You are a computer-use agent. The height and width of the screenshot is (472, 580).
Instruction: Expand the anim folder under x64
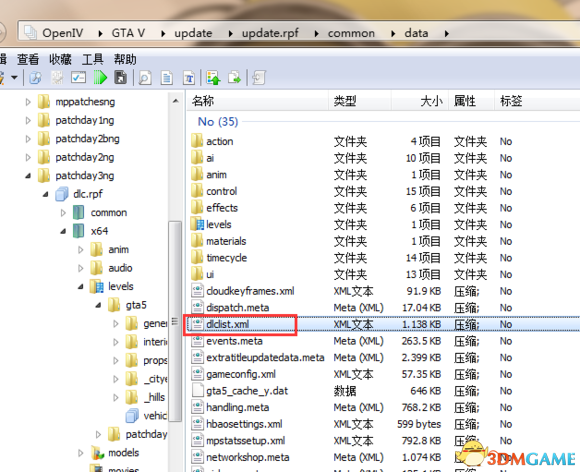click(81, 250)
